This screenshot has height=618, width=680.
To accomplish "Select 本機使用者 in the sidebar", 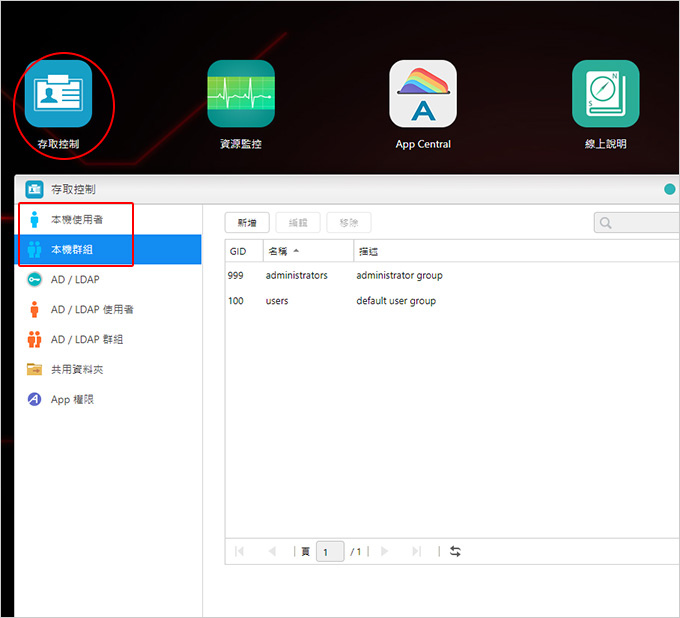I will [108, 219].
